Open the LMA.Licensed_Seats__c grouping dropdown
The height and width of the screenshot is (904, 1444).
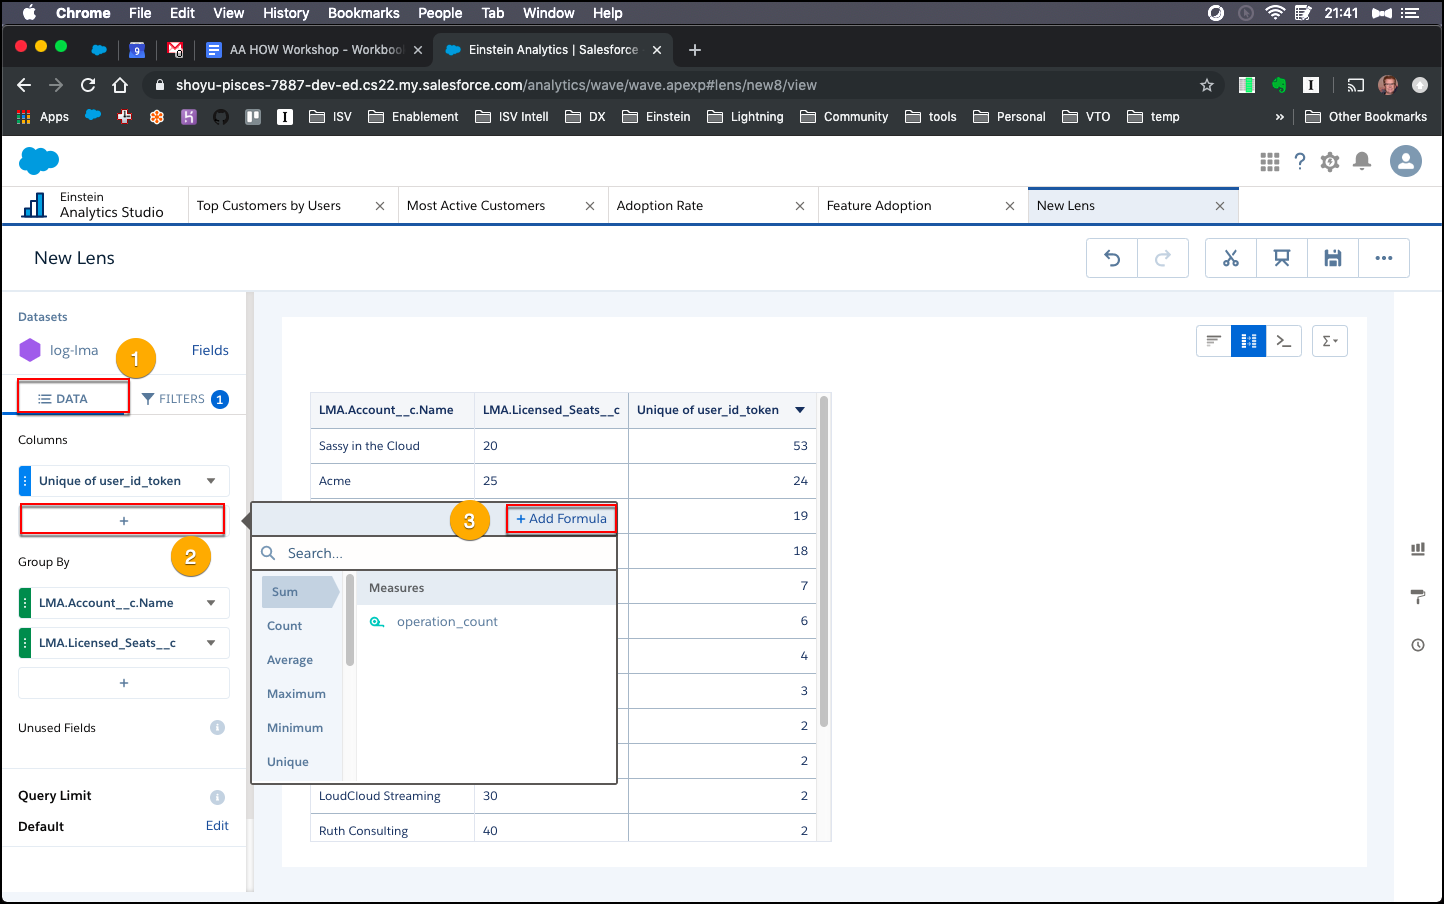click(211, 643)
